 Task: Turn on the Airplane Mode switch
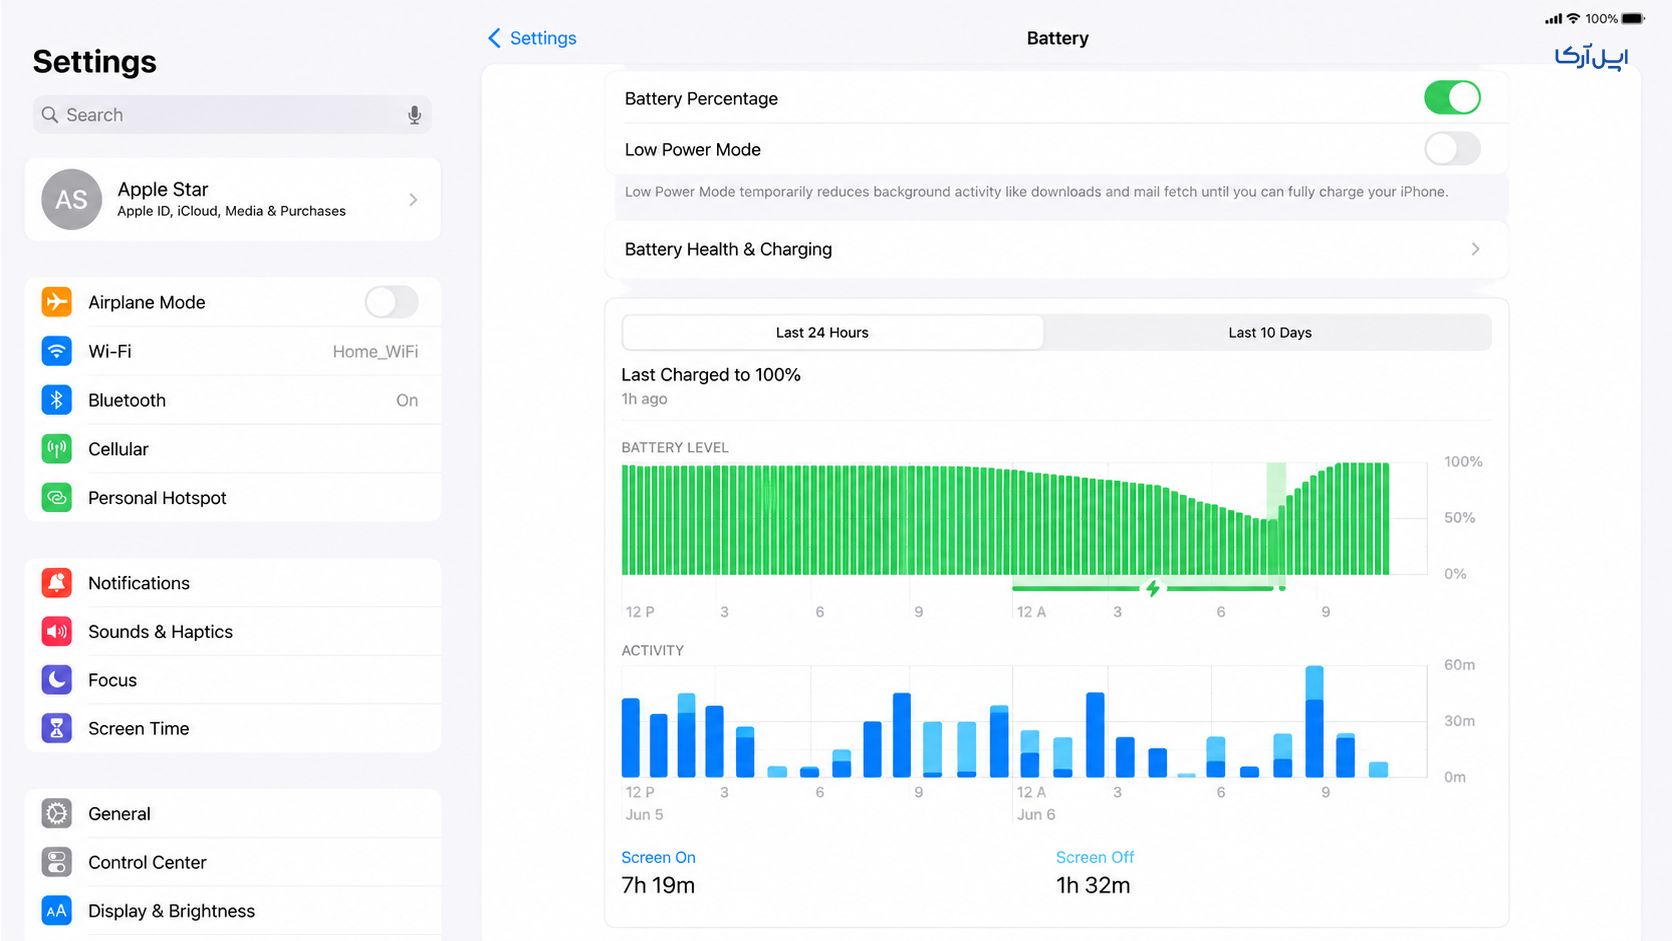tap(391, 302)
